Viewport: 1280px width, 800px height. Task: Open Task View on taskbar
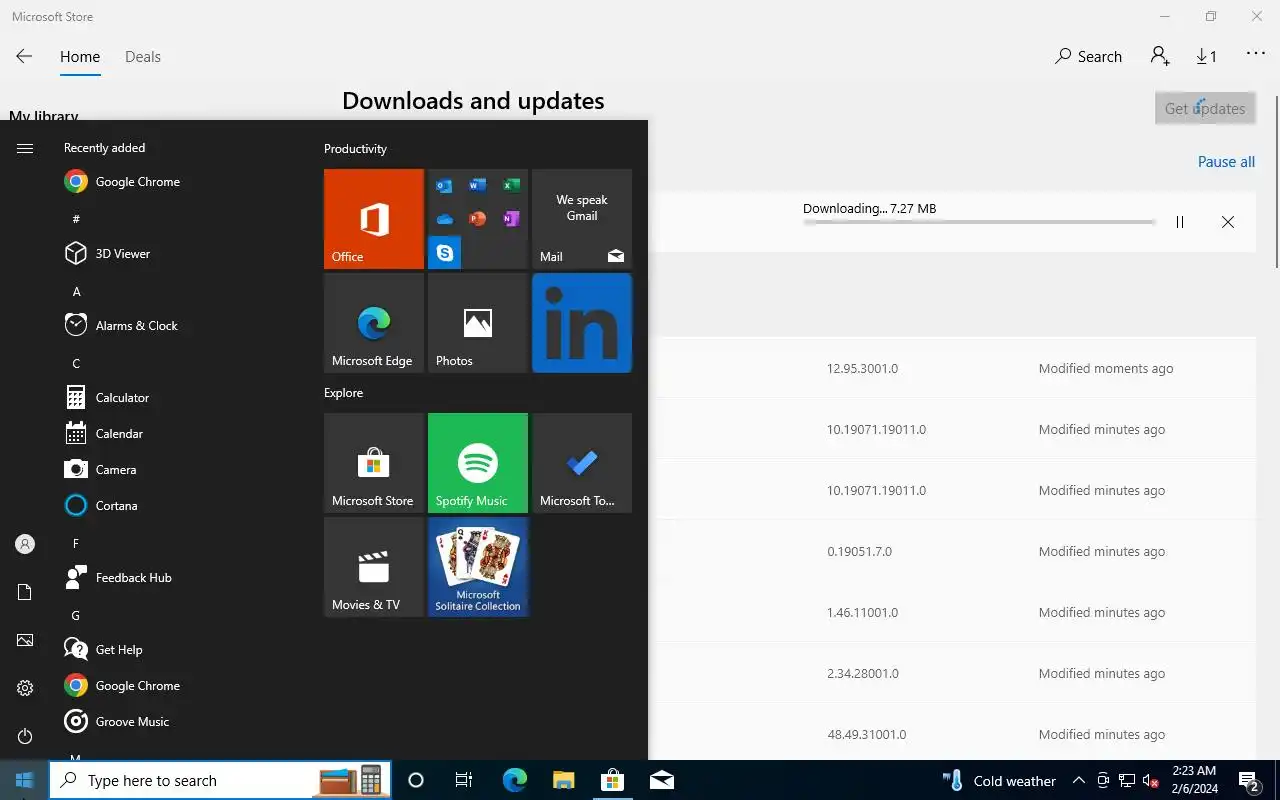point(464,780)
